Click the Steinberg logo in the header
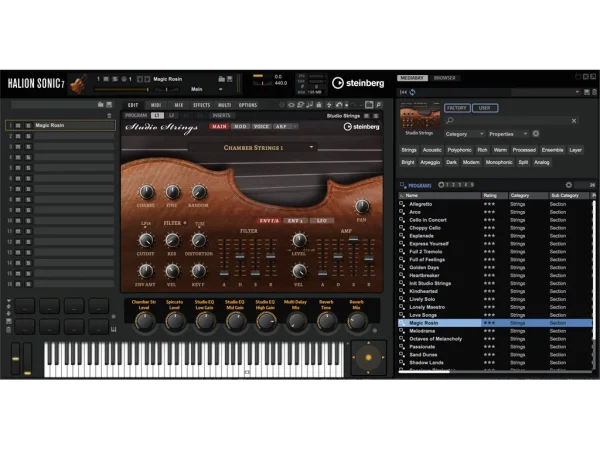The image size is (600, 450). tap(357, 83)
